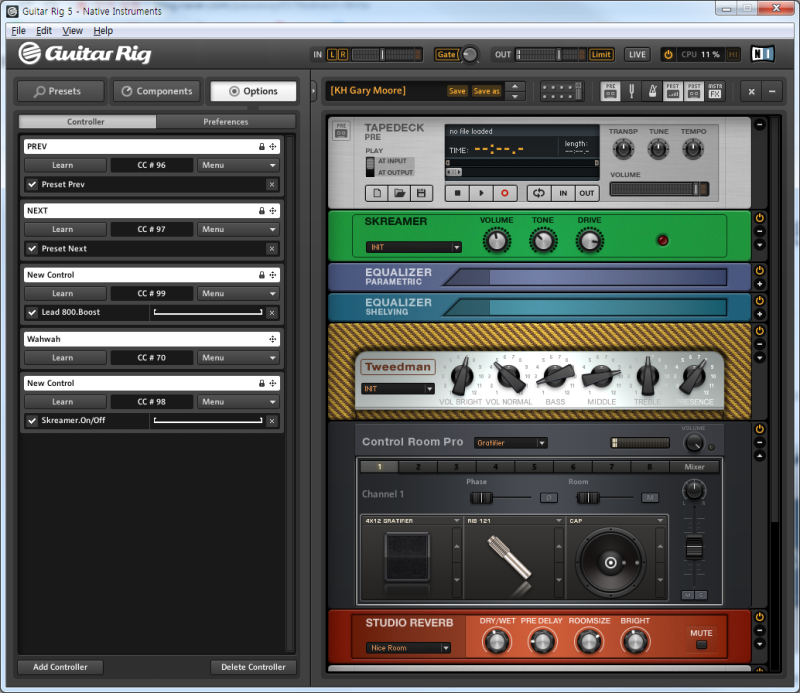800x693 pixels.
Task: Click the lock icon on the PREV controller
Action: [x=262, y=146]
